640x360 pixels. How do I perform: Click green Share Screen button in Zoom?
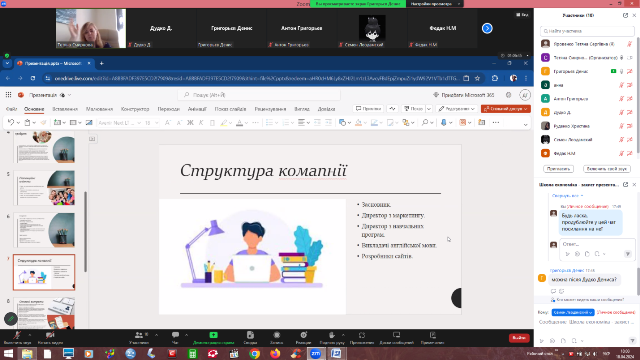tap(213, 337)
